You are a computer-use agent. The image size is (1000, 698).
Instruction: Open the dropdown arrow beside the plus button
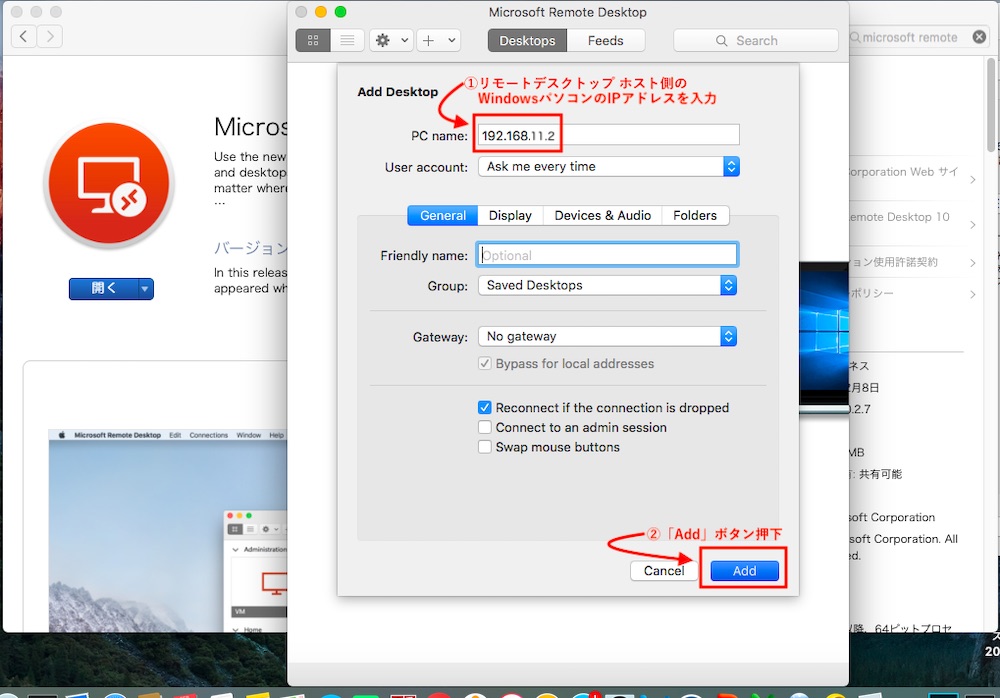(x=452, y=40)
